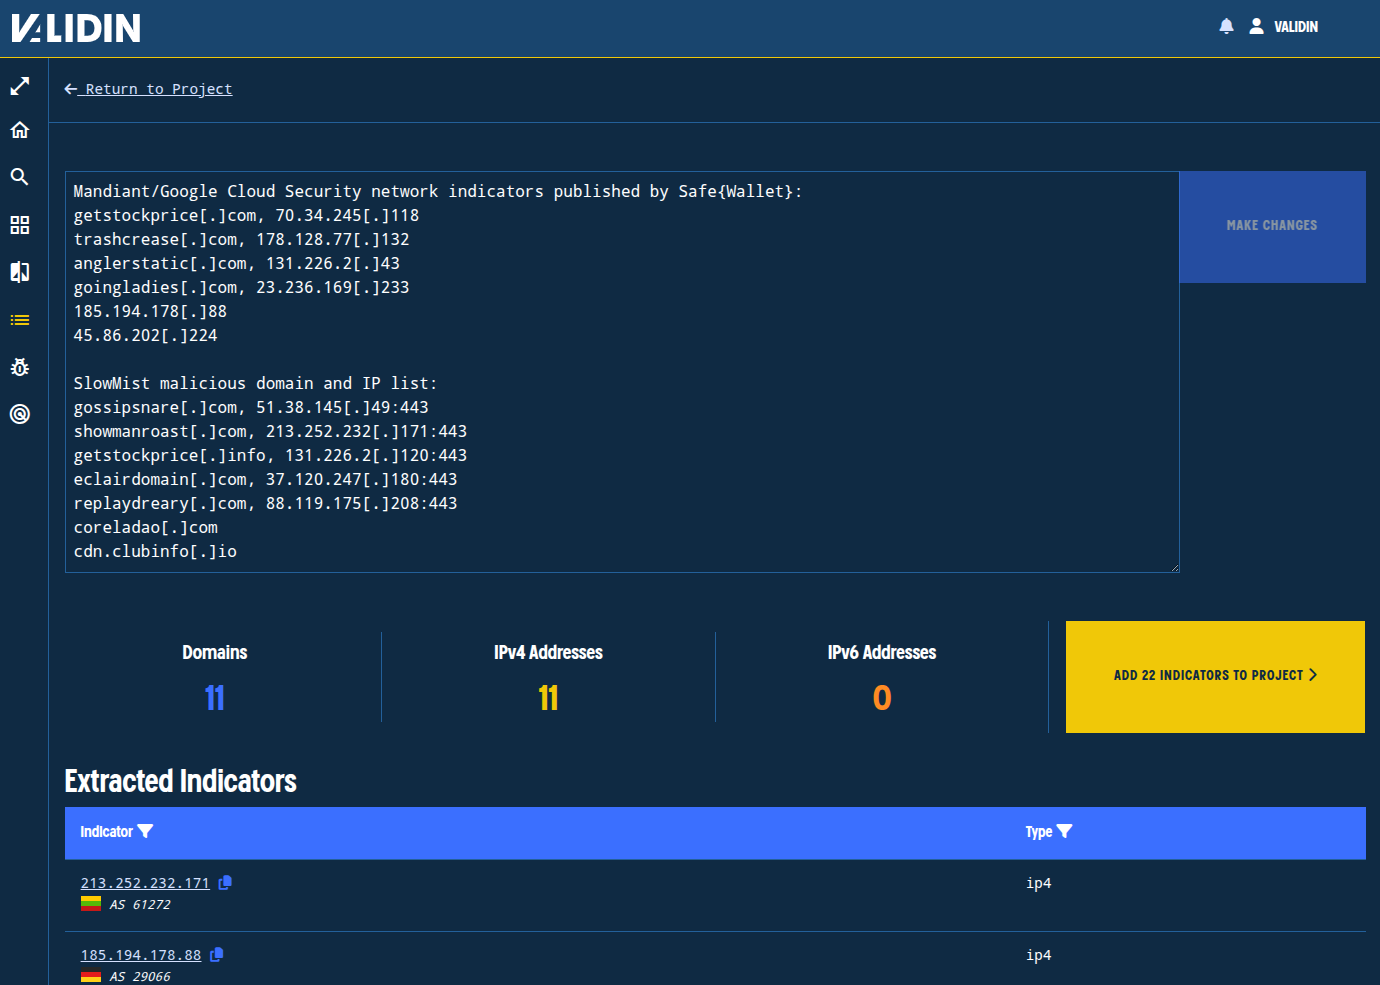Click the VALIDIN username label
Image resolution: width=1380 pixels, height=985 pixels.
pyautogui.click(x=1296, y=27)
